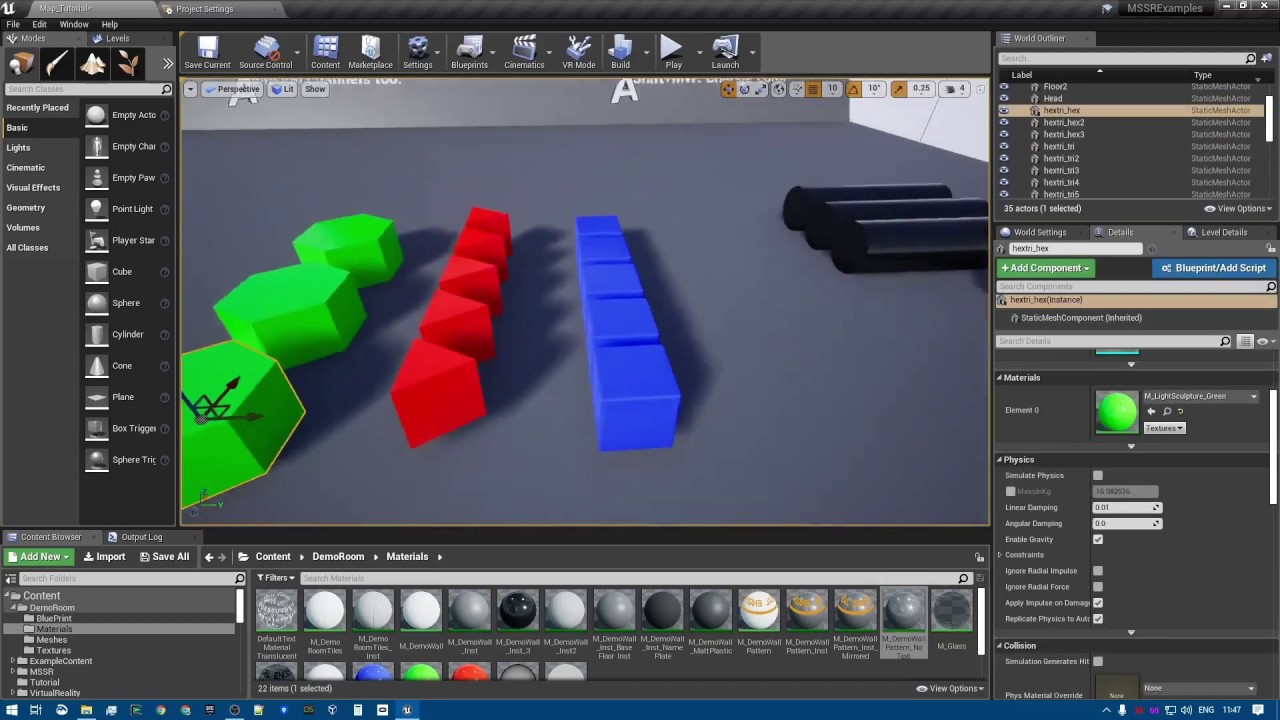Image resolution: width=1280 pixels, height=720 pixels.
Task: Select the rotate gizmo tool in viewport
Action: [x=744, y=89]
